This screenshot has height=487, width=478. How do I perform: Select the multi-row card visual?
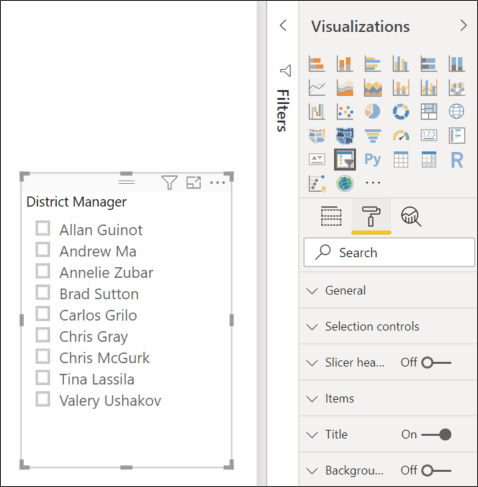(457, 135)
